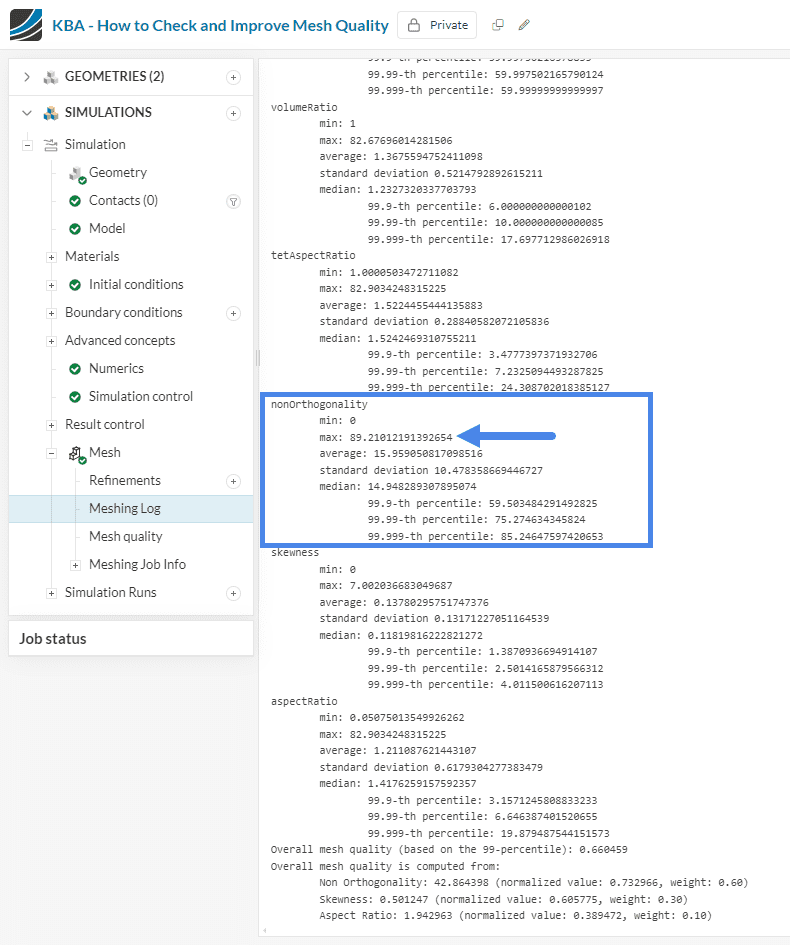Image resolution: width=790 pixels, height=945 pixels.
Task: Click the Contacts green check icon
Action: (x=75, y=201)
